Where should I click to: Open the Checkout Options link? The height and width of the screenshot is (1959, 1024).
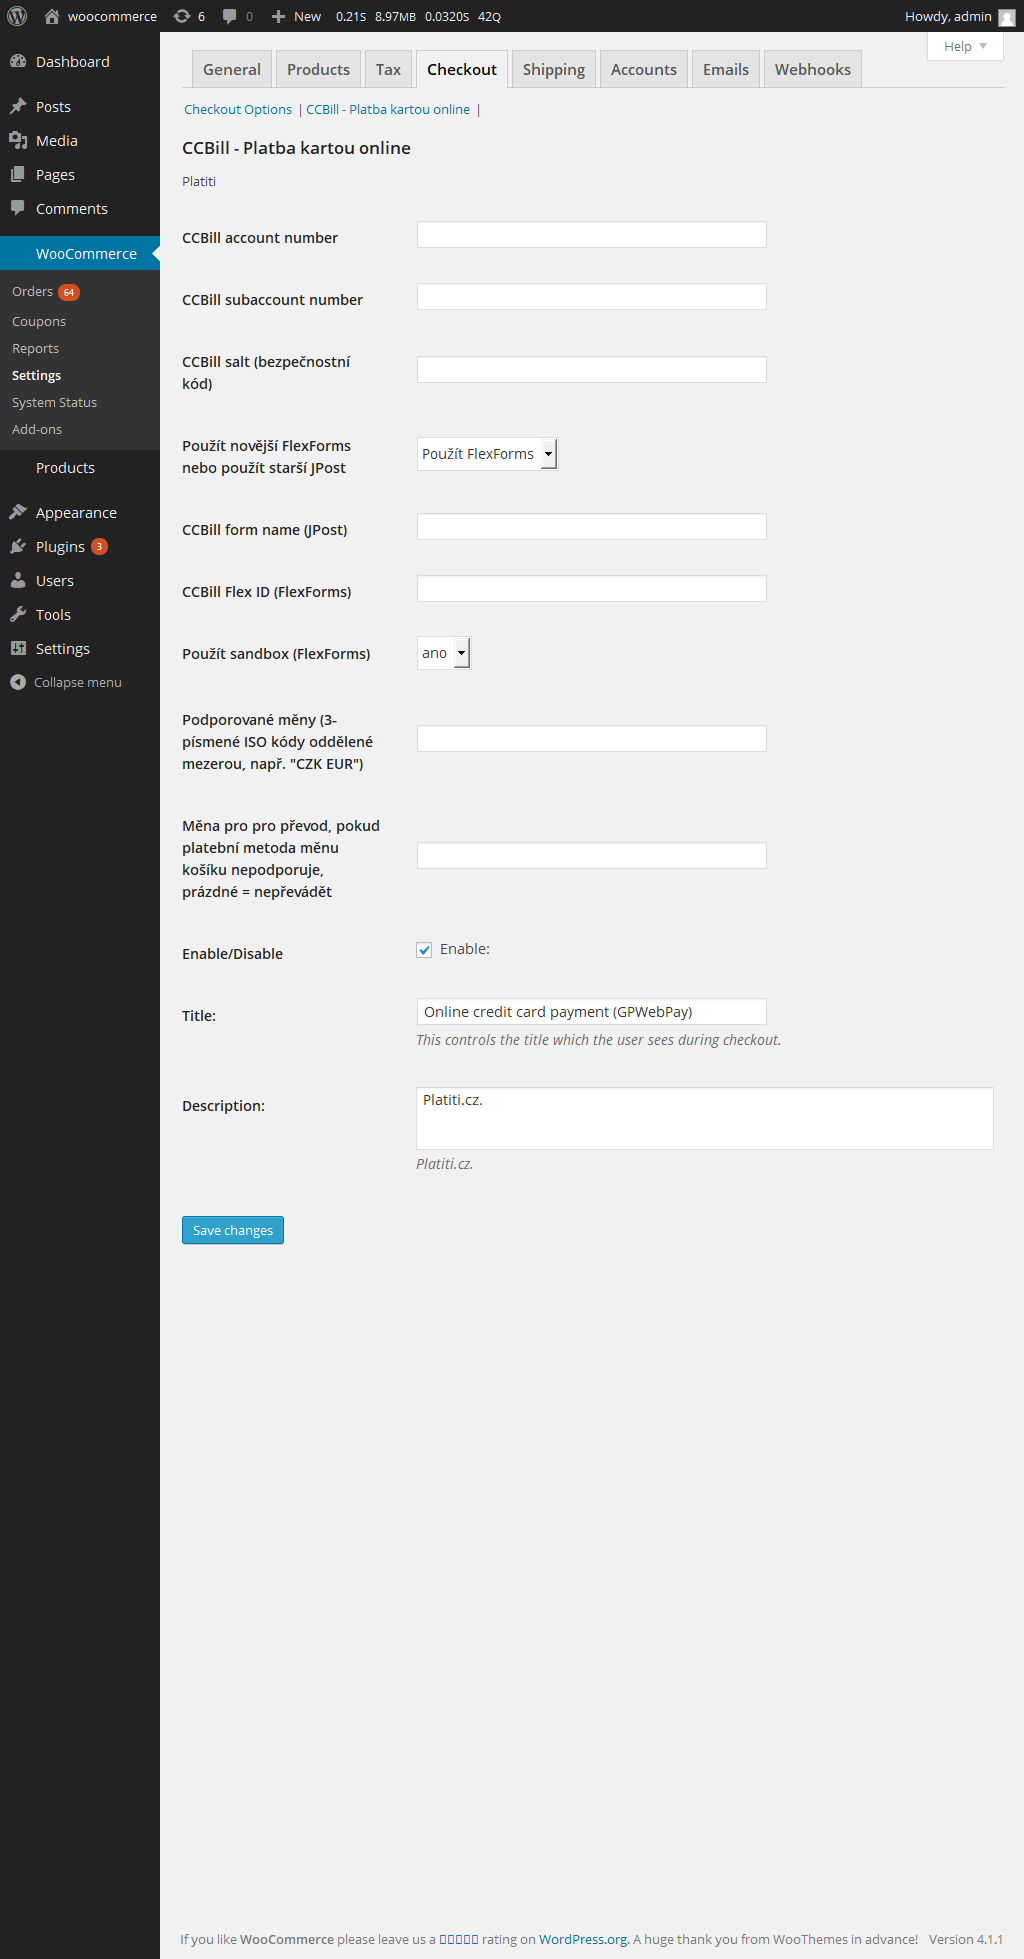tap(238, 110)
